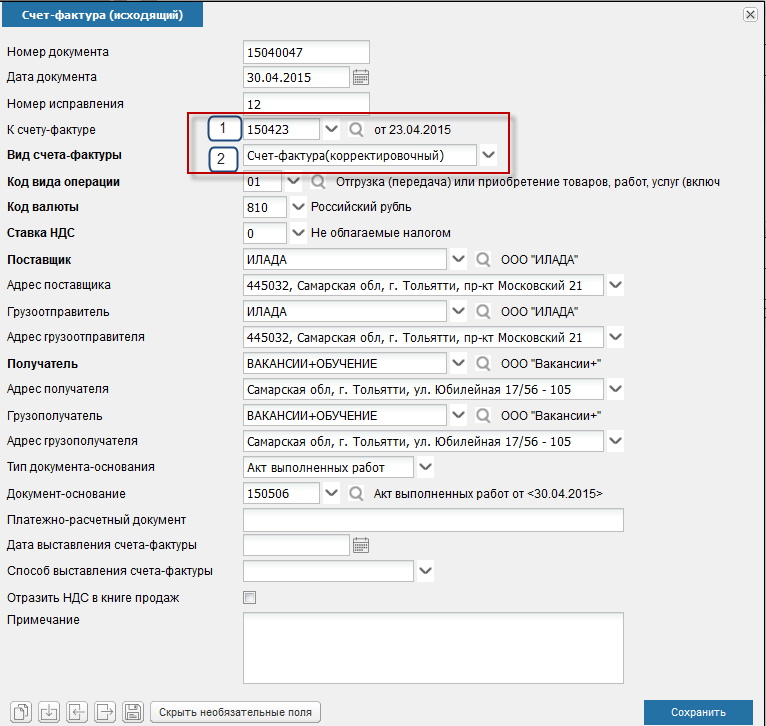
Task: Click Поставщик field ИЛАДА
Action: click(x=345, y=259)
